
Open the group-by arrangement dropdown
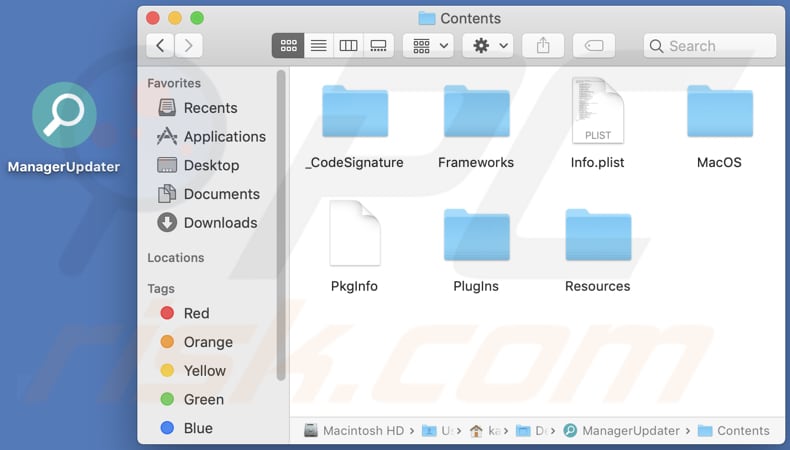[428, 46]
